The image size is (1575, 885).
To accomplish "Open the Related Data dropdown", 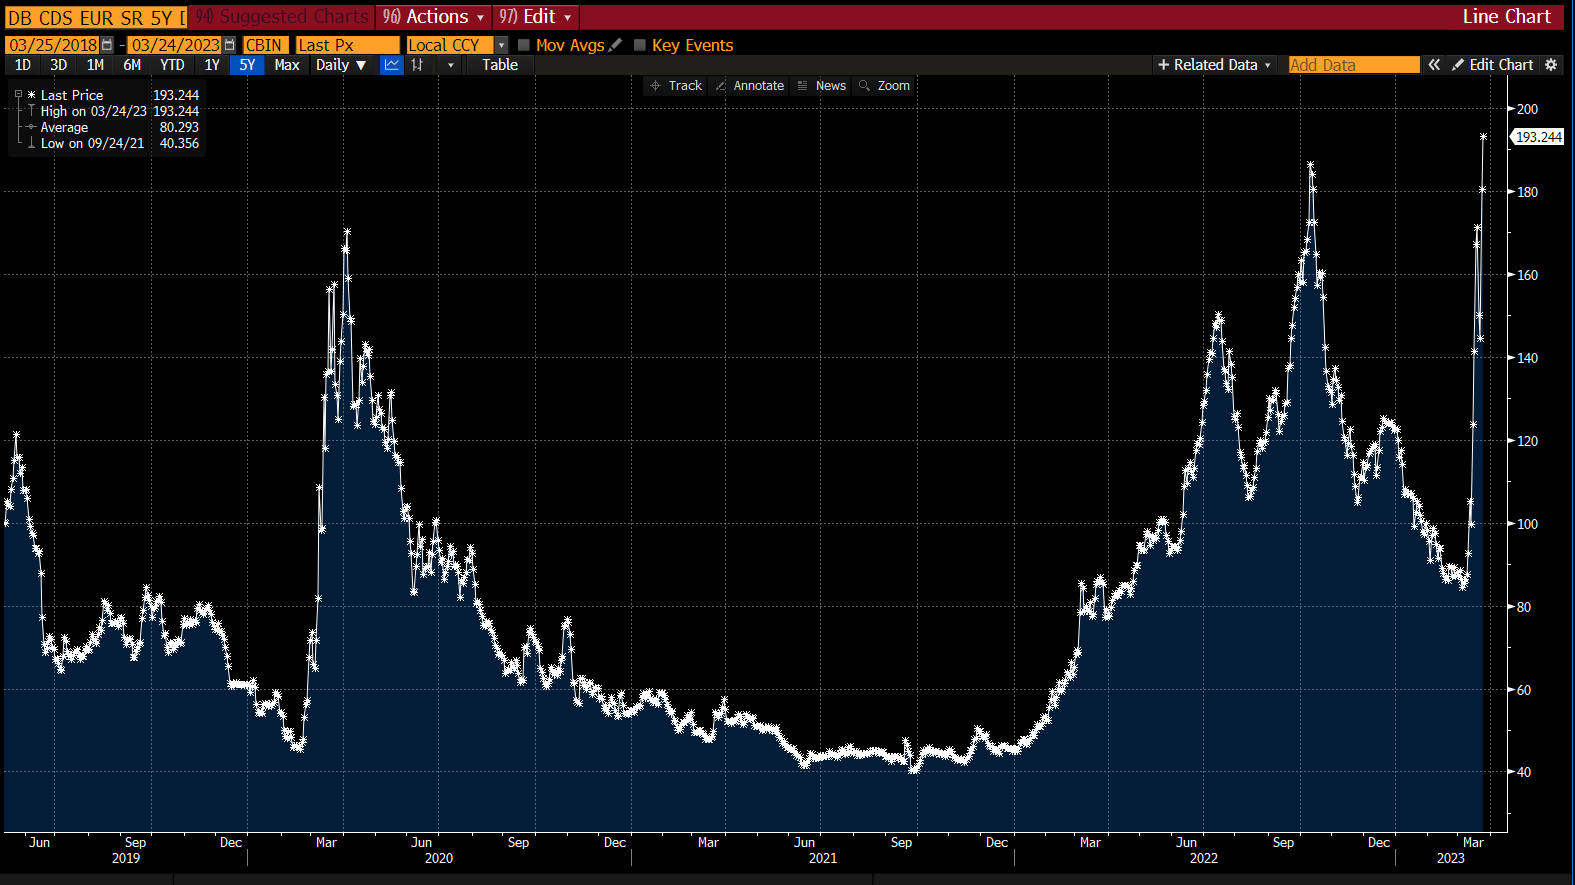I will (x=1214, y=65).
